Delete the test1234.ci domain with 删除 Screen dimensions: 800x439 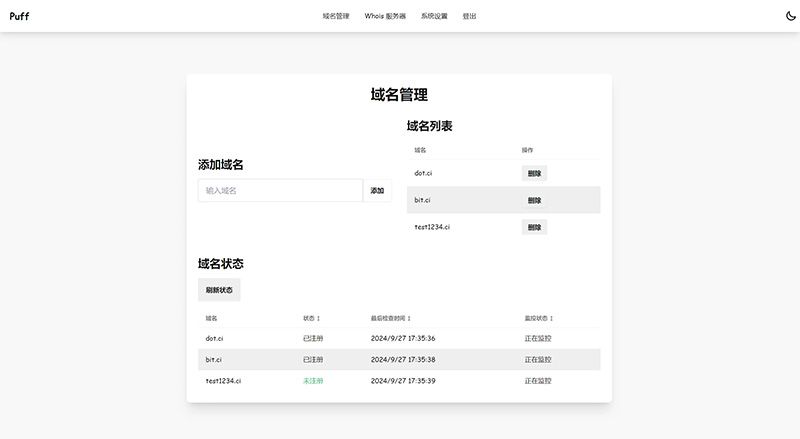pyautogui.click(x=534, y=227)
